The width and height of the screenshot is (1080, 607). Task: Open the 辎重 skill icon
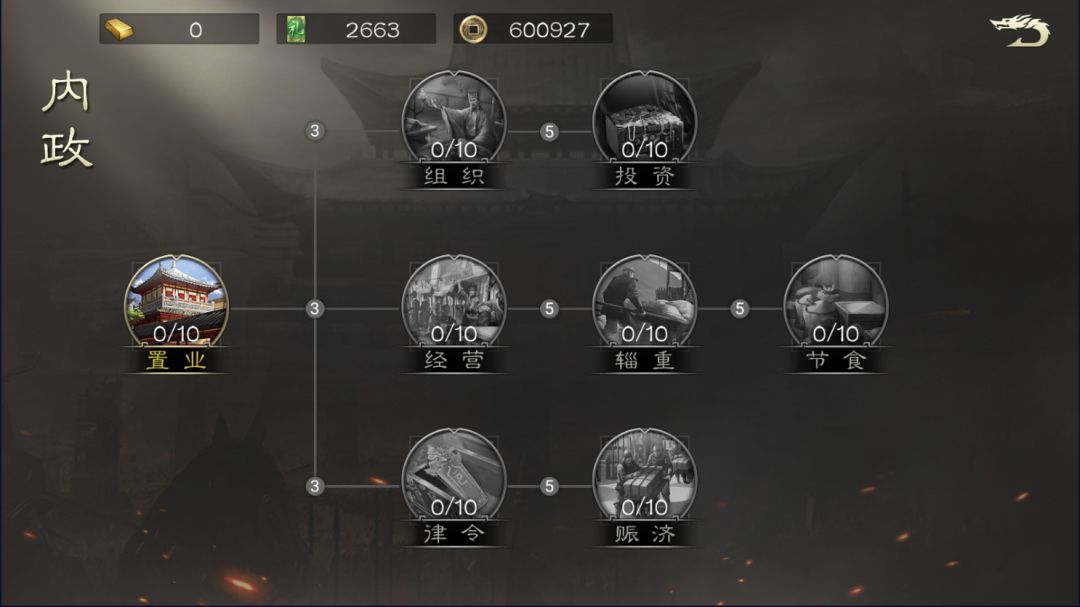click(x=645, y=302)
